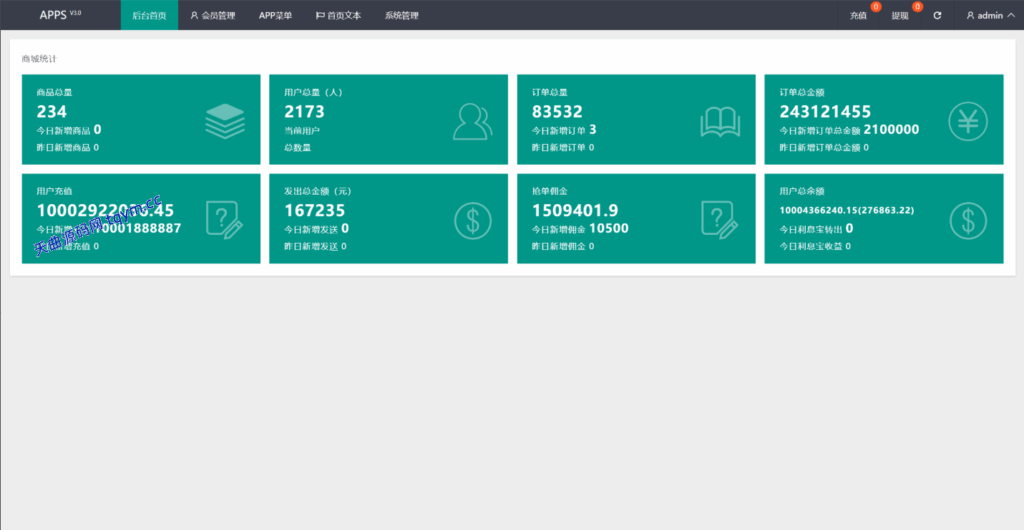Click the 今日新增订单 3 line
Viewport: 1024px width, 530px height.
pos(564,130)
